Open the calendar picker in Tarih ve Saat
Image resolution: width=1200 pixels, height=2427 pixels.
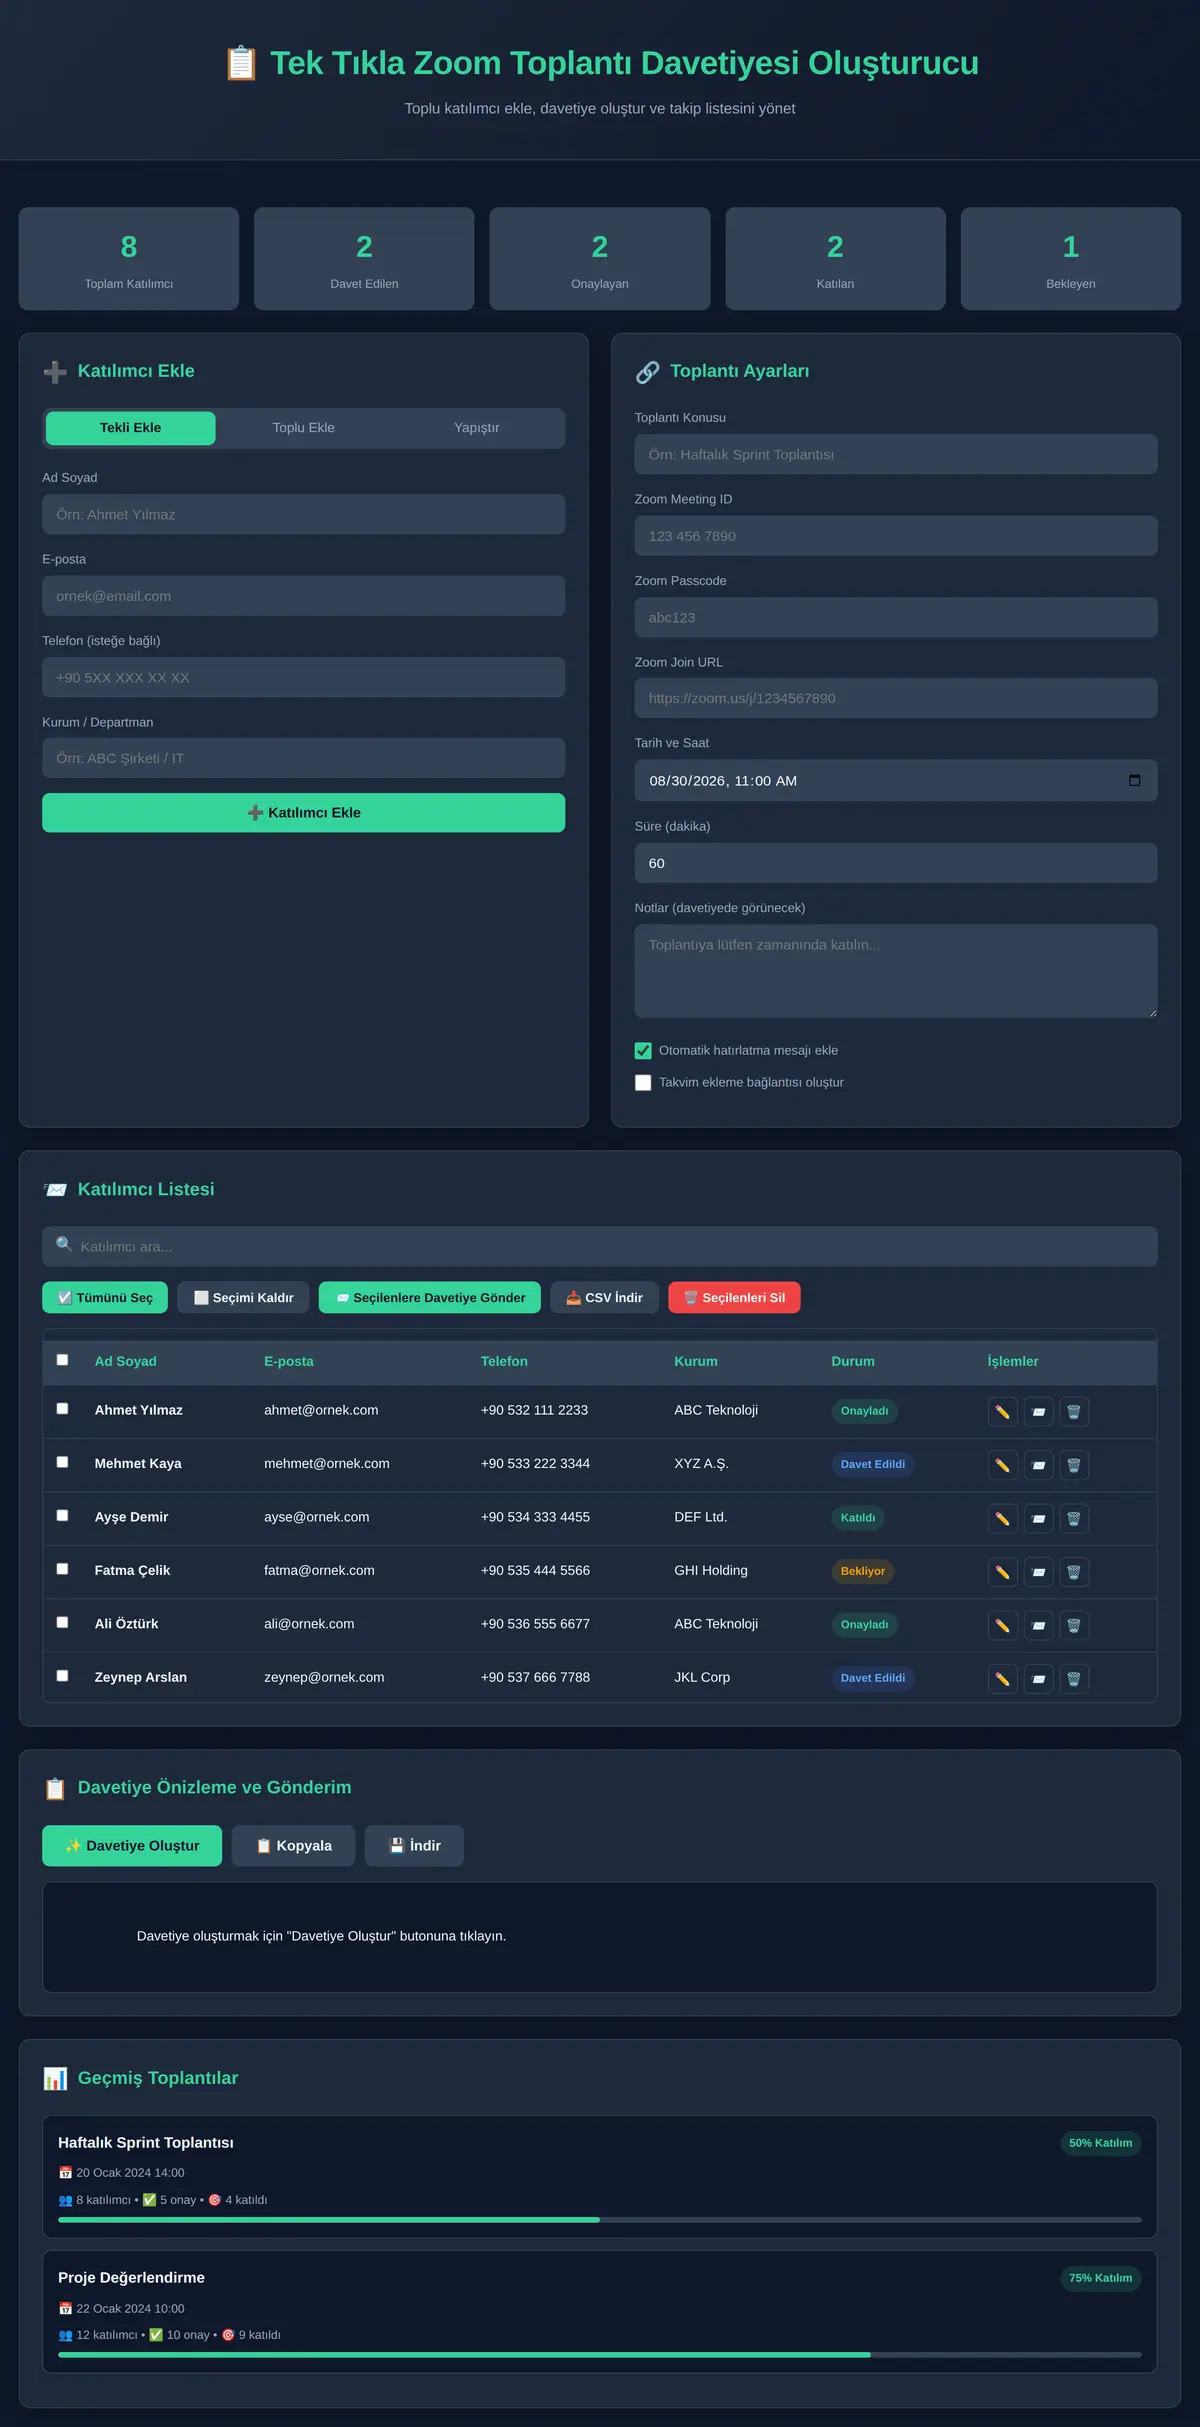click(1134, 780)
